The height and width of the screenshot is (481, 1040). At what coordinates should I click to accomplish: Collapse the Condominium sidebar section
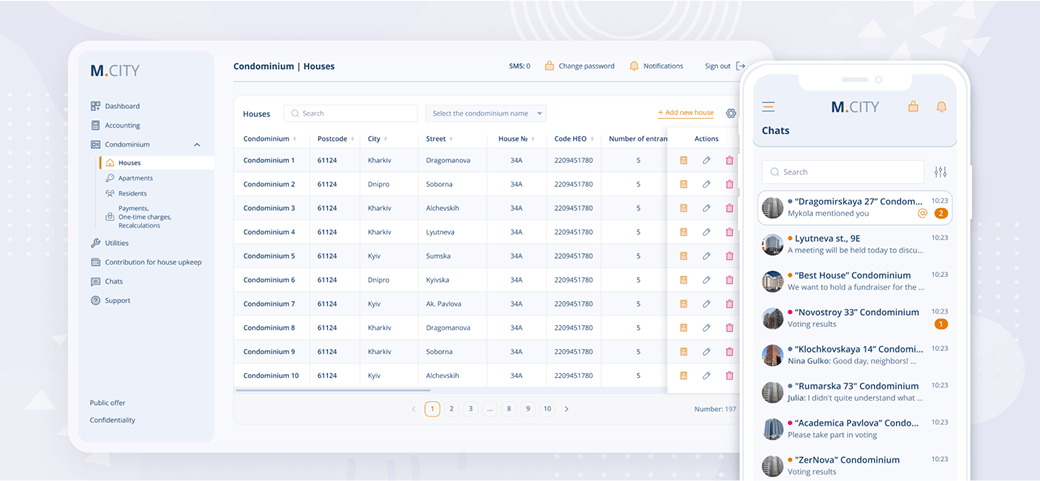click(197, 145)
